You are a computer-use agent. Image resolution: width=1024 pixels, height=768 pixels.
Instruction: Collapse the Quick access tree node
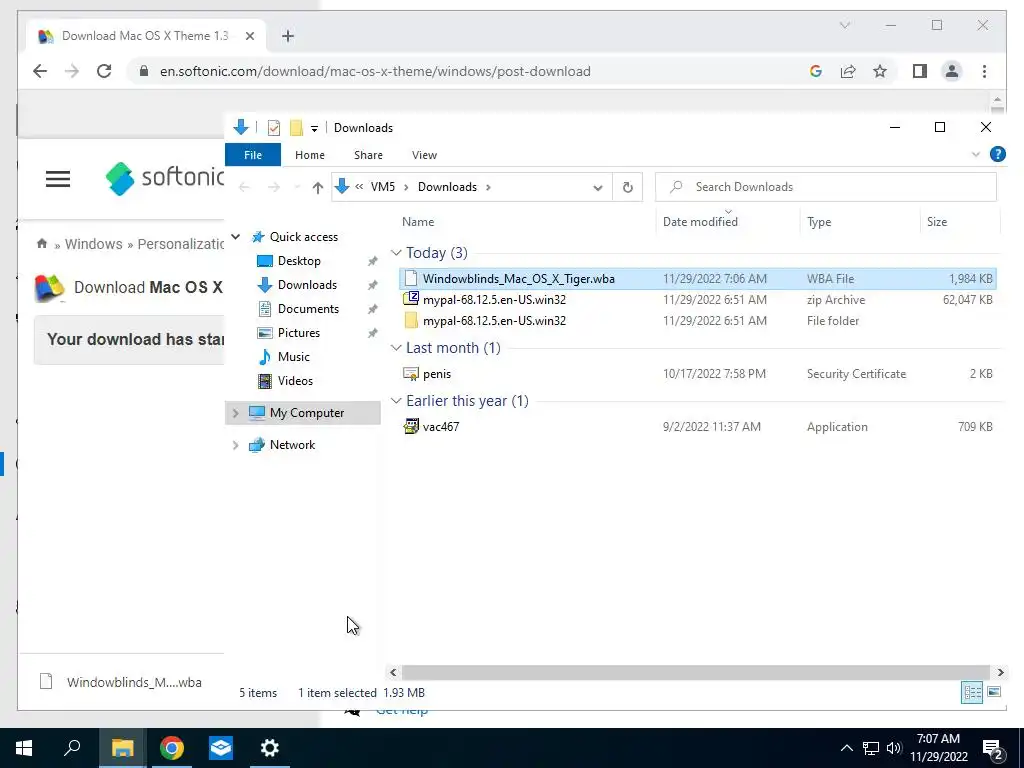(236, 236)
